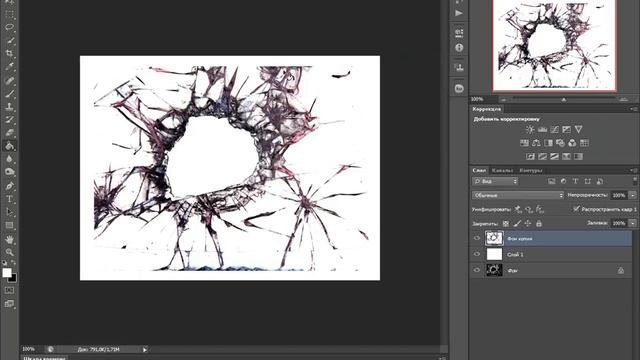Viewport: 640px width, 360px height.
Task: Select the Crop tool
Action: pos(9,53)
